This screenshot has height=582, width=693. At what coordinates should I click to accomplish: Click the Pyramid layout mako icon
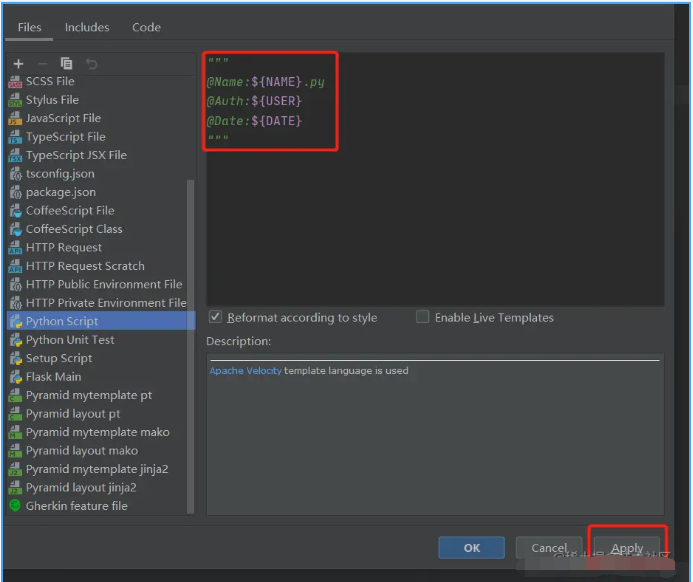[15, 451]
